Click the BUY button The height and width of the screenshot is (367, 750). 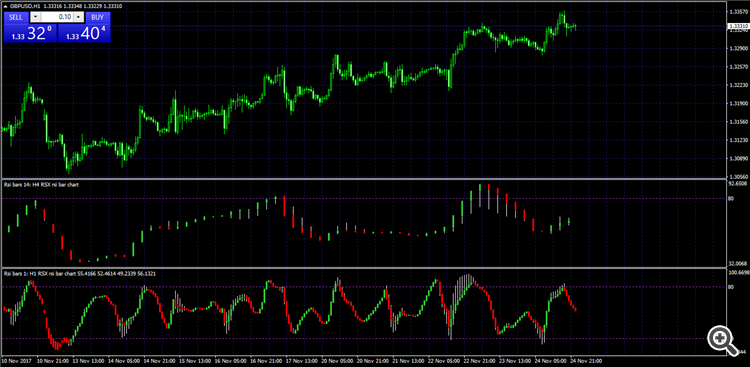pyautogui.click(x=98, y=17)
